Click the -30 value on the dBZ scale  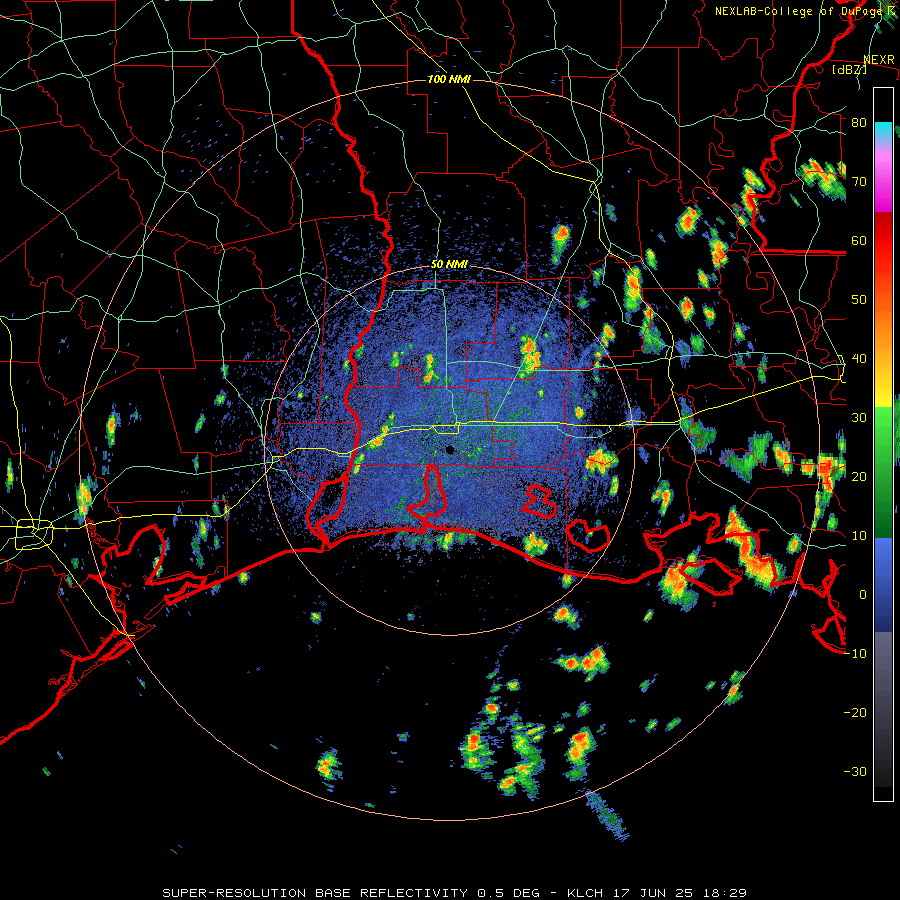coord(855,772)
